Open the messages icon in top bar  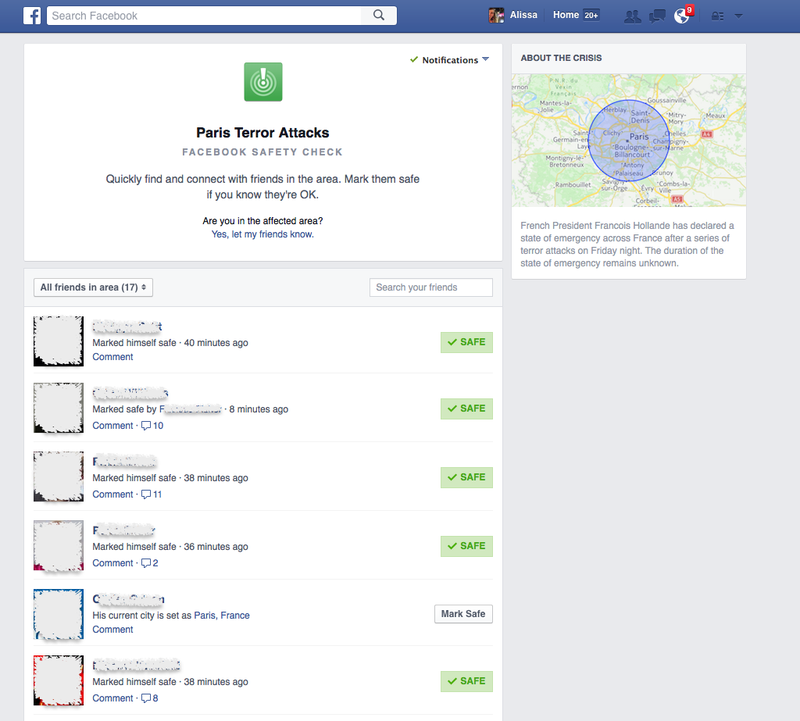coord(657,16)
